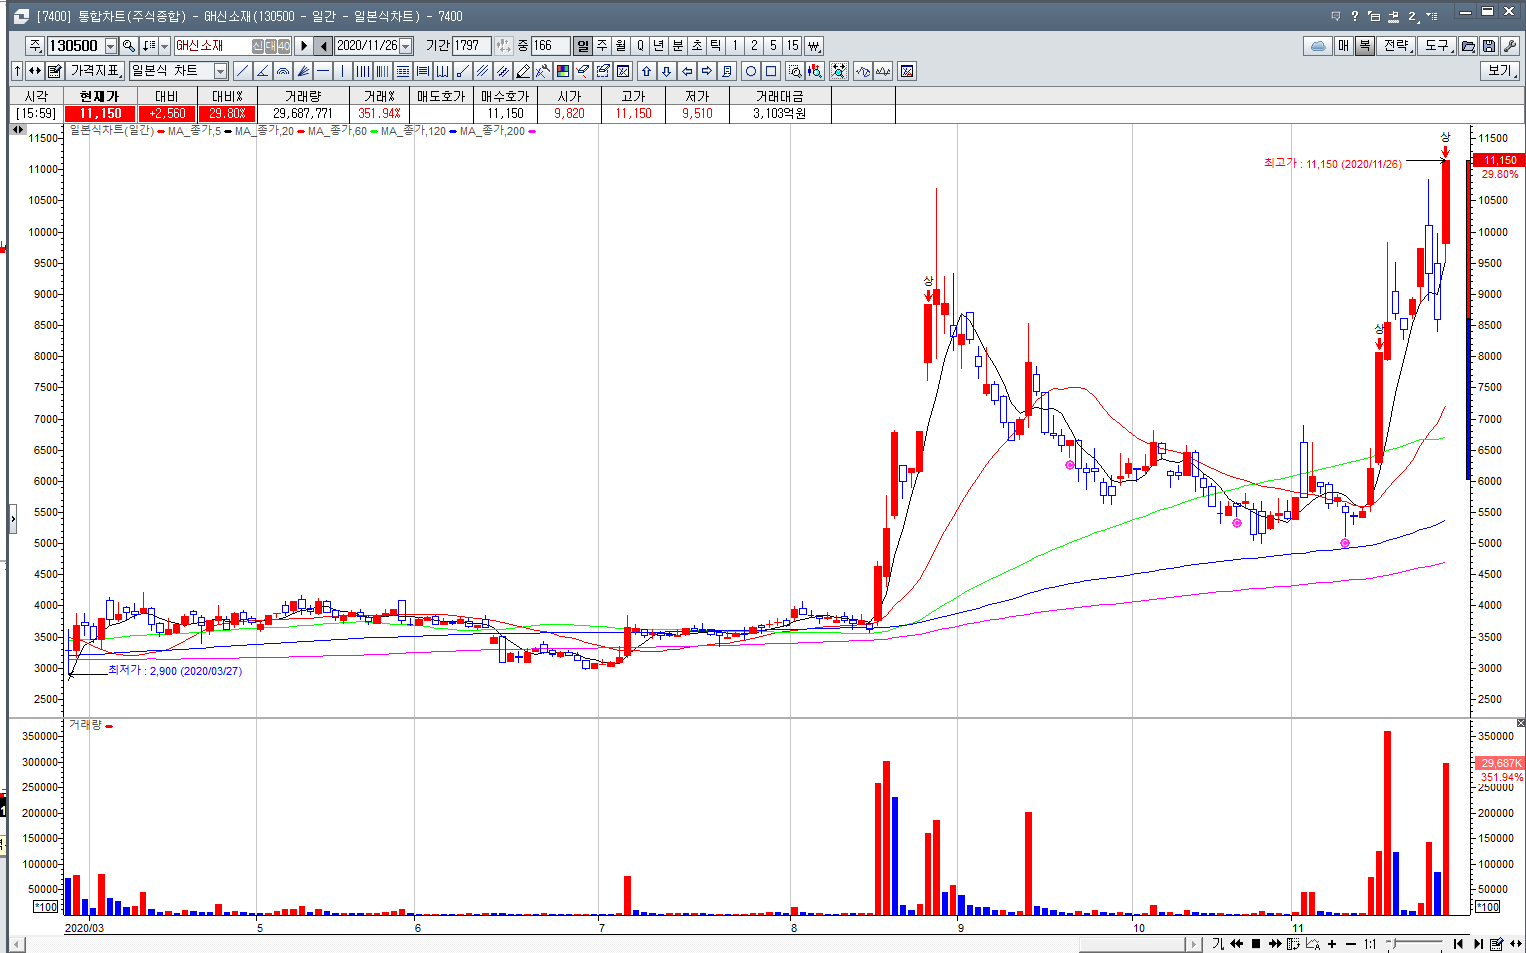Click the 166 count input field
Screen dimensions: 1526x953
point(550,46)
